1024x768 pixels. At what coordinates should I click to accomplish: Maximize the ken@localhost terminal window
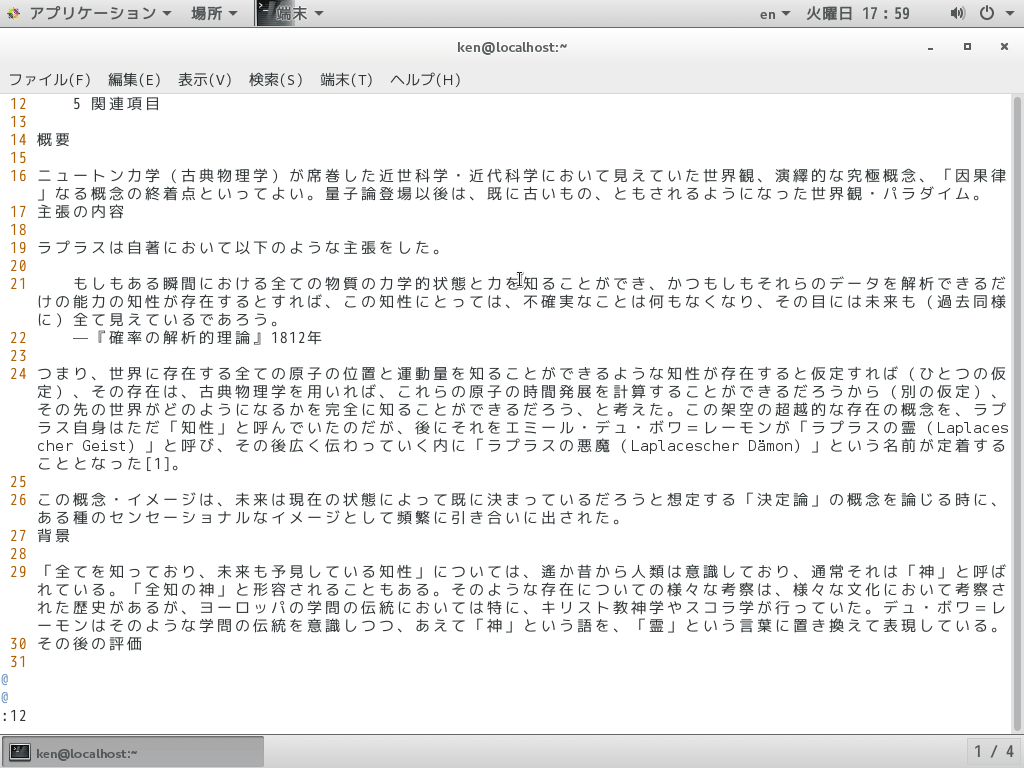pos(967,47)
